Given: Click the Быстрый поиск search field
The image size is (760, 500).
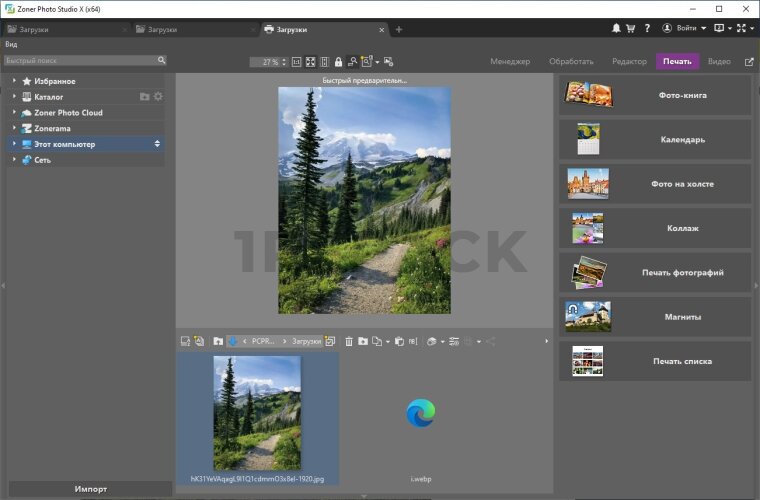Looking at the screenshot, I should [x=80, y=61].
